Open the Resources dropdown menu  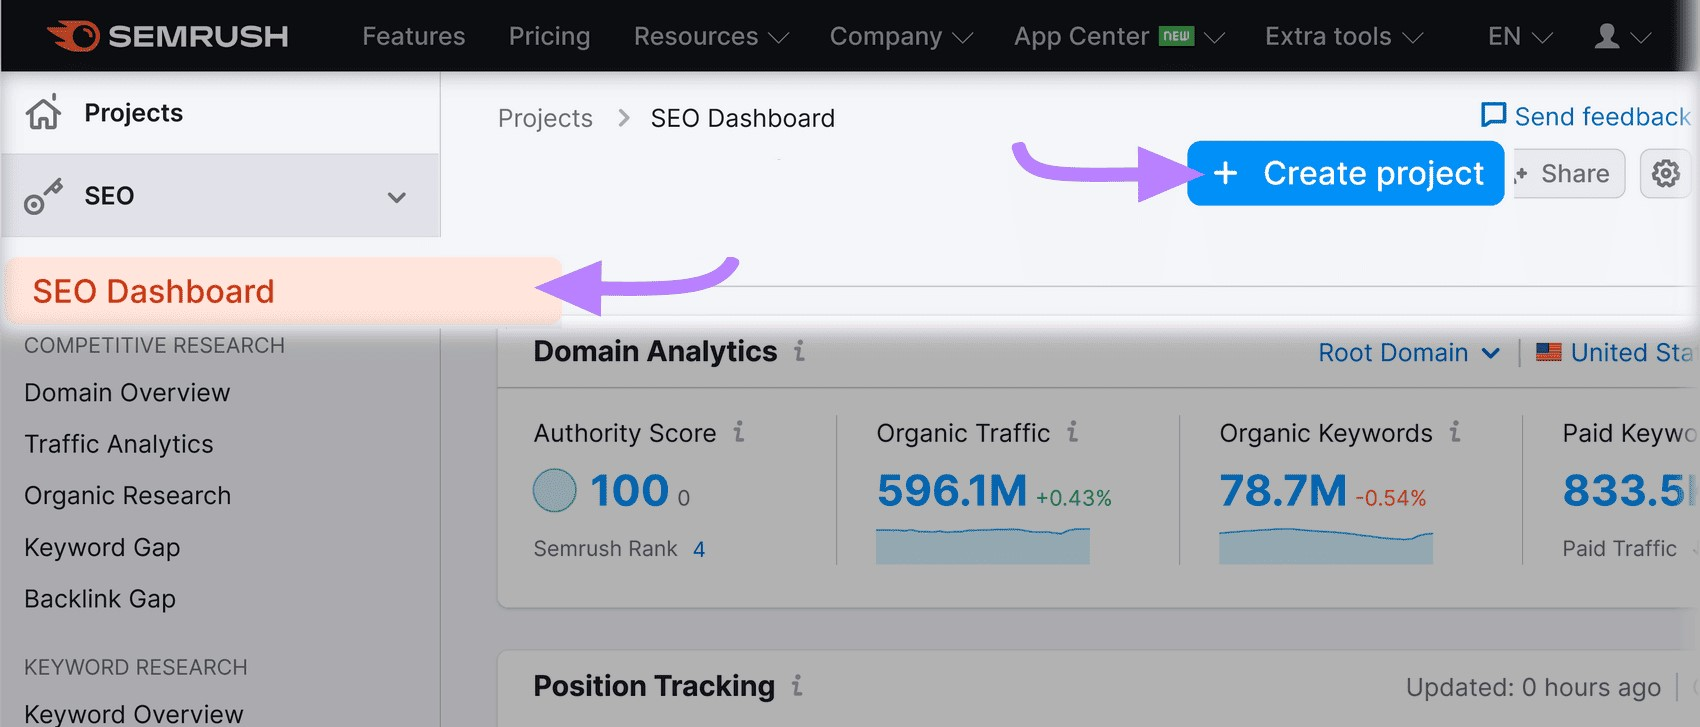point(711,36)
